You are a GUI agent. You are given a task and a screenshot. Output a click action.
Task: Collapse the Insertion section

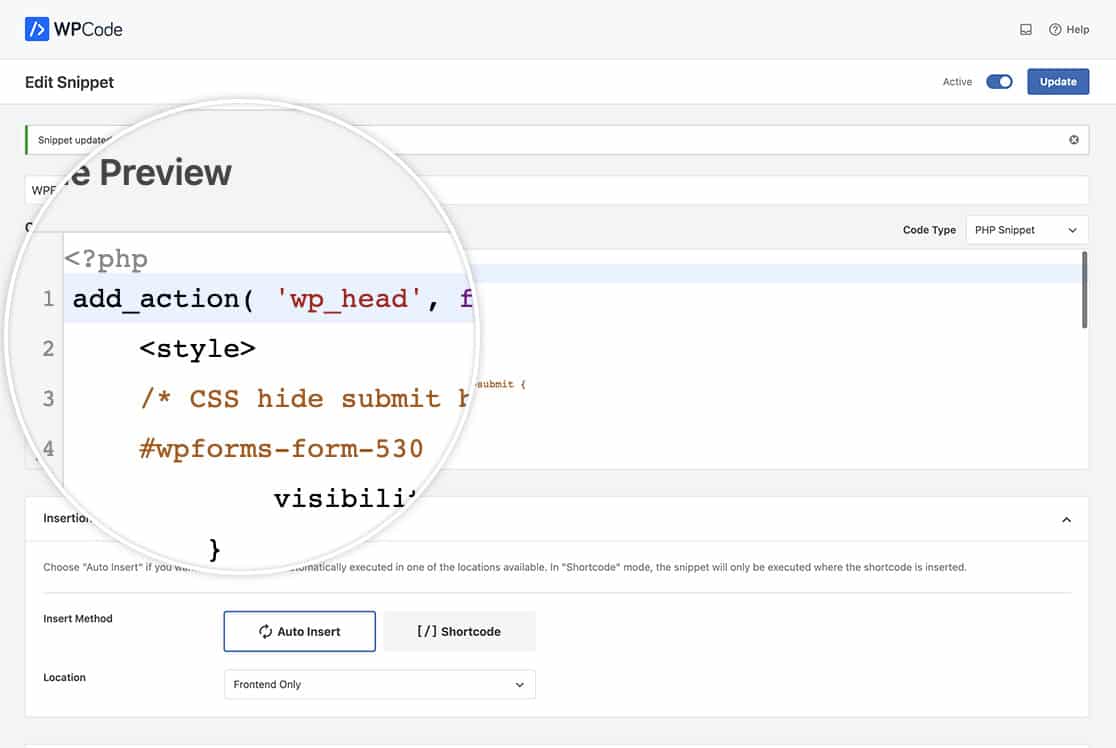[1066, 520]
